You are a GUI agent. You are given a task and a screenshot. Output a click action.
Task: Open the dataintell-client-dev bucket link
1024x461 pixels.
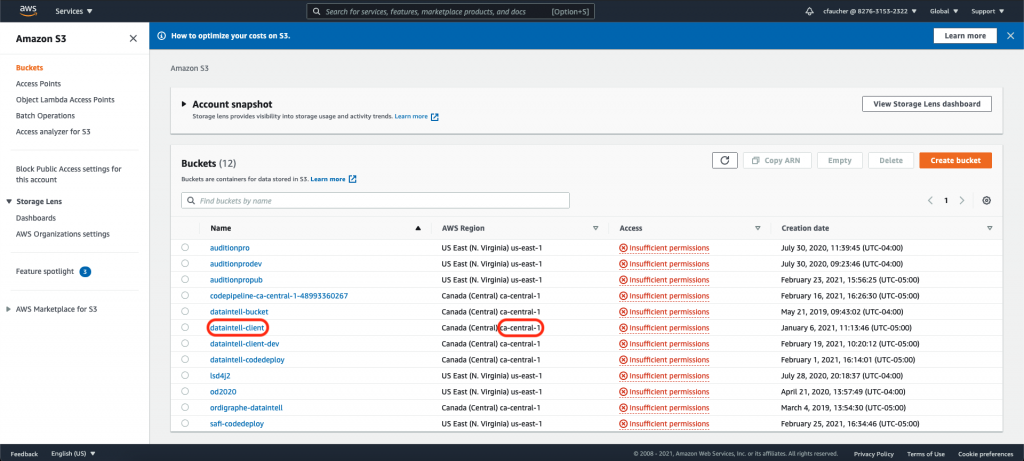tap(245, 343)
